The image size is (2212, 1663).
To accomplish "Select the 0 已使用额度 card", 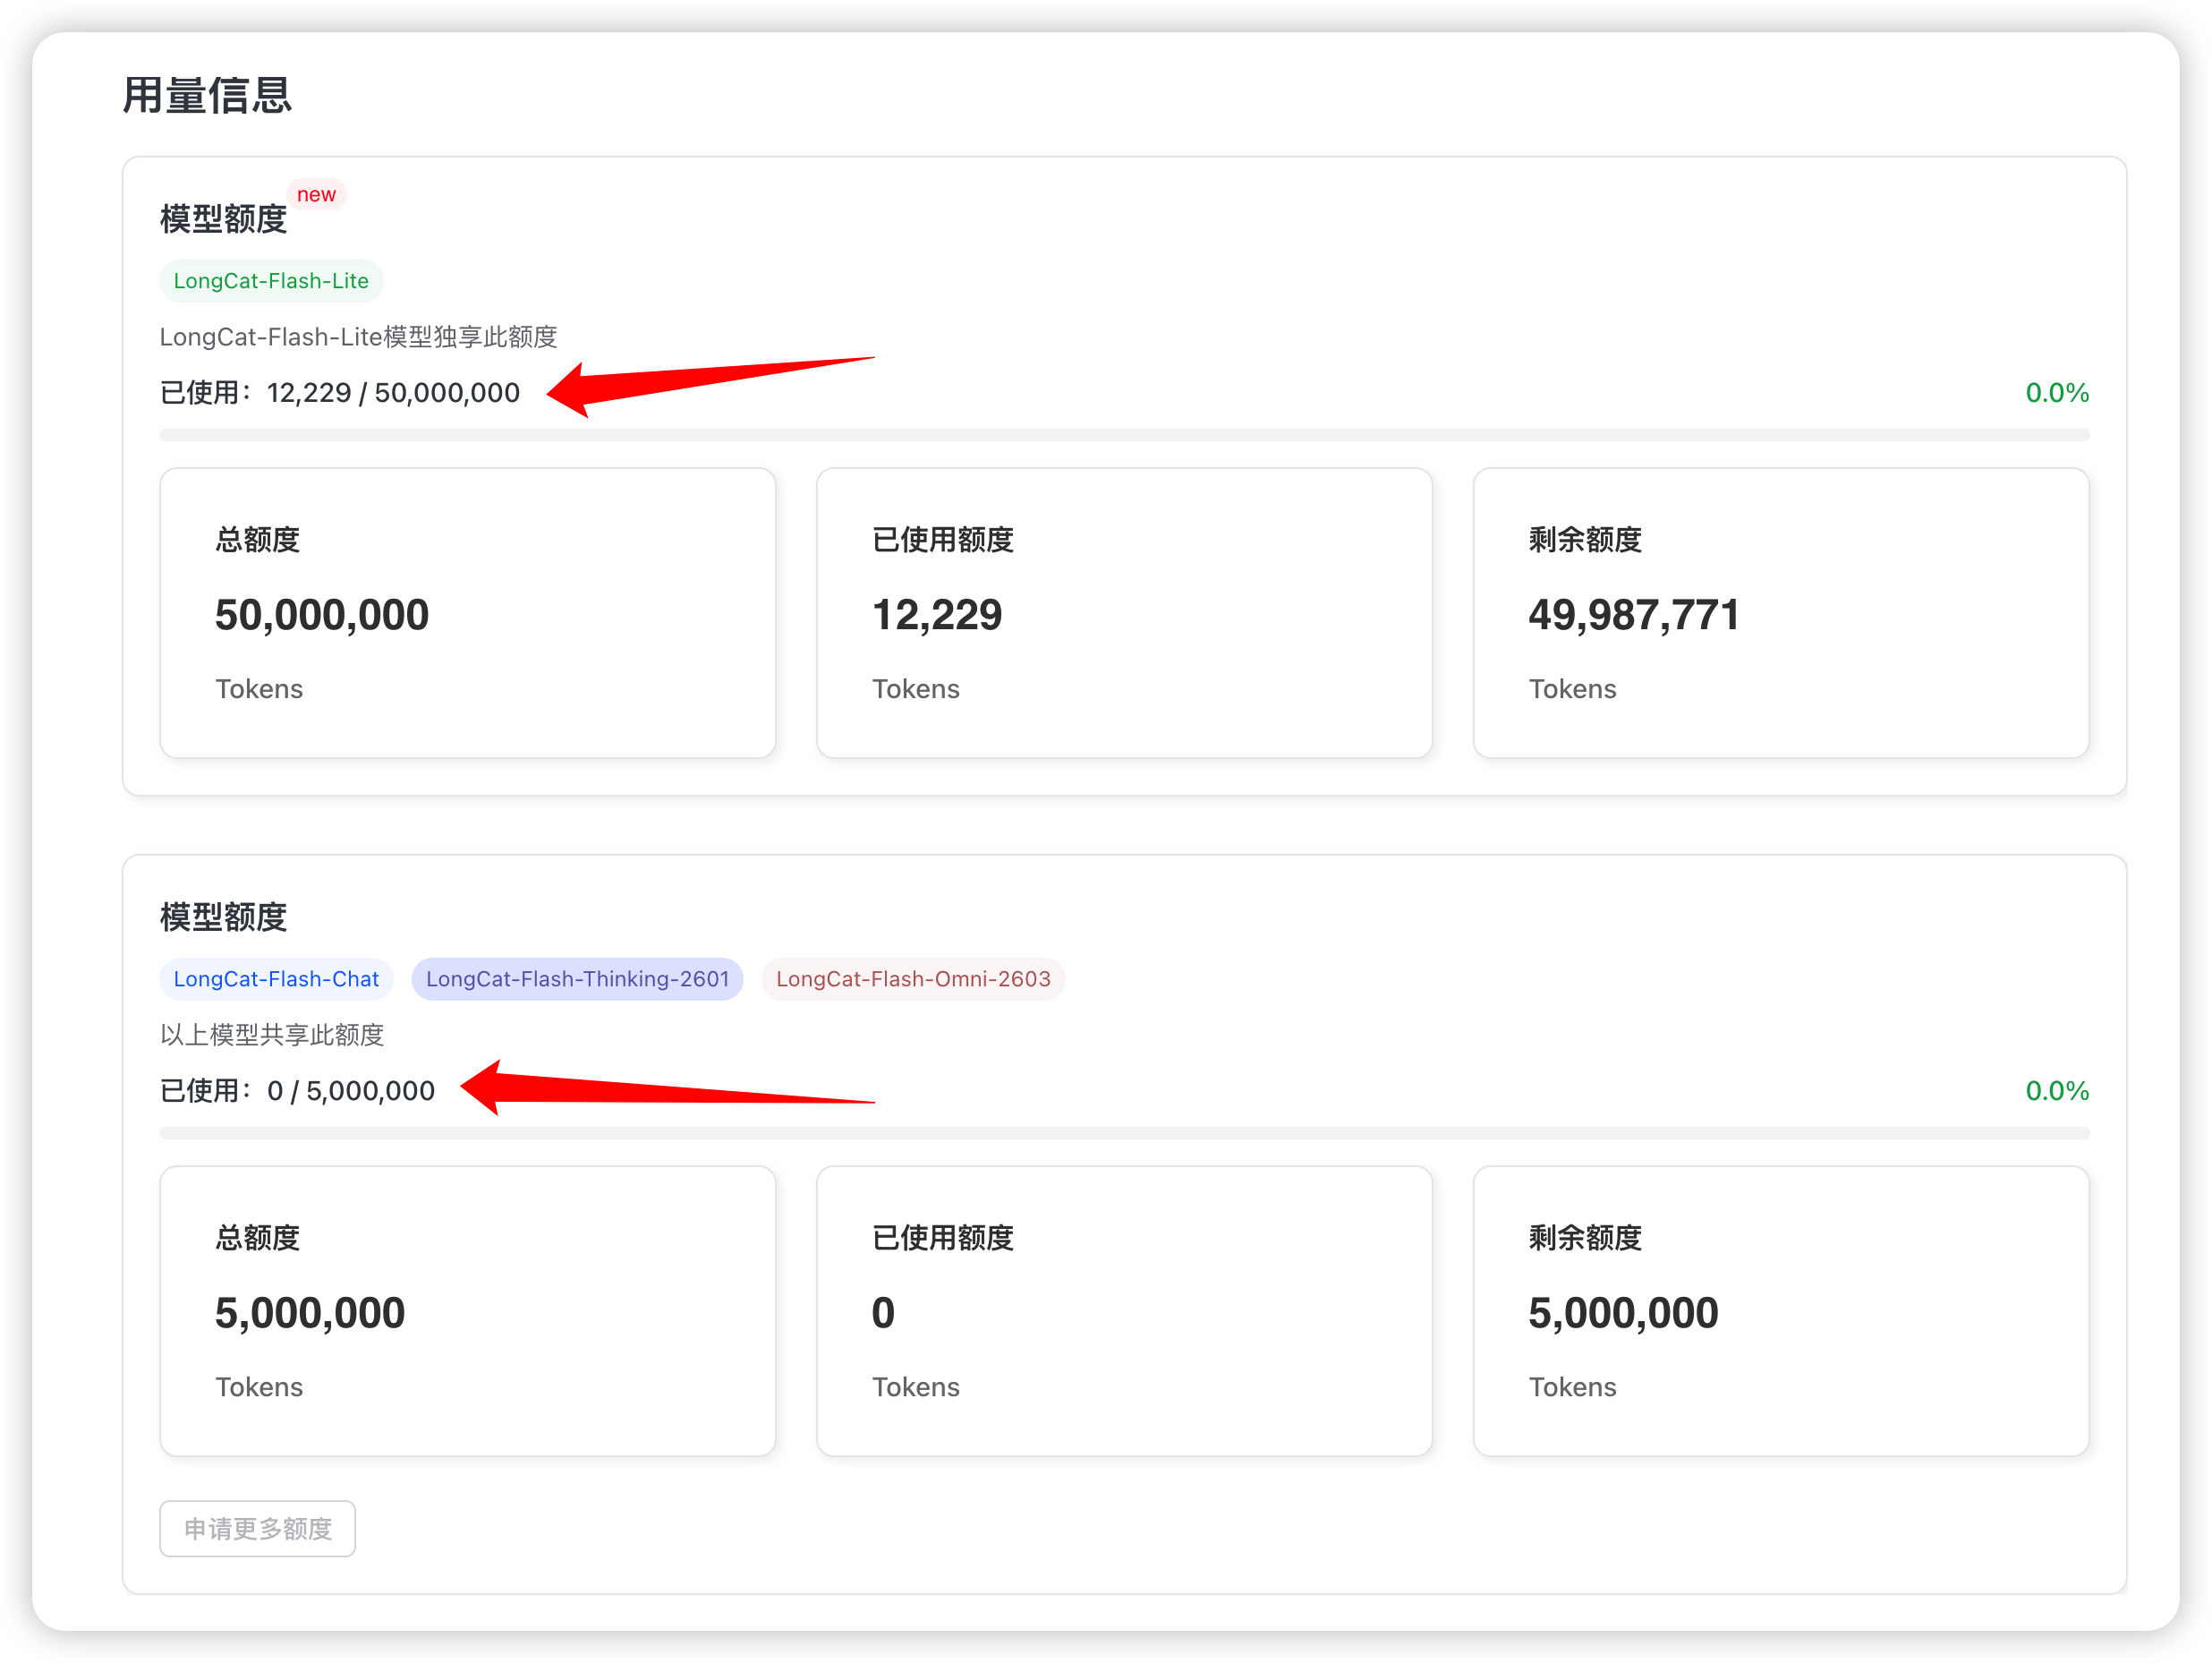I will 1124,1311.
